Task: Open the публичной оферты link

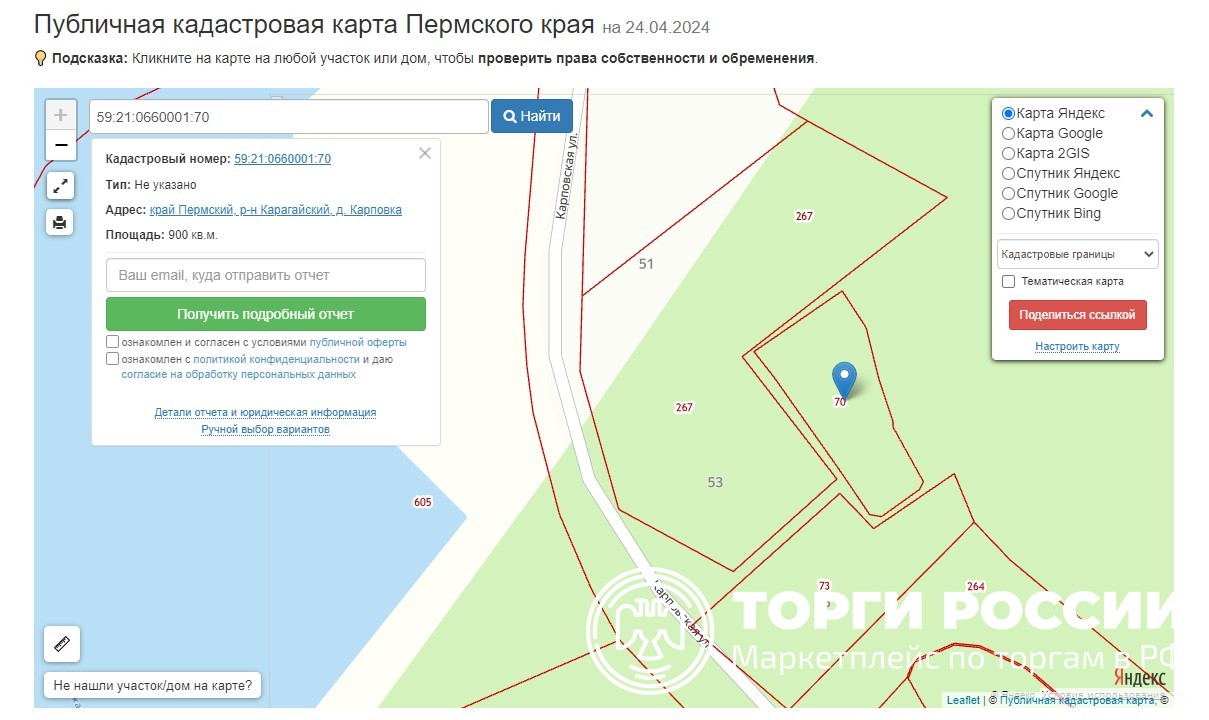Action: (x=358, y=342)
